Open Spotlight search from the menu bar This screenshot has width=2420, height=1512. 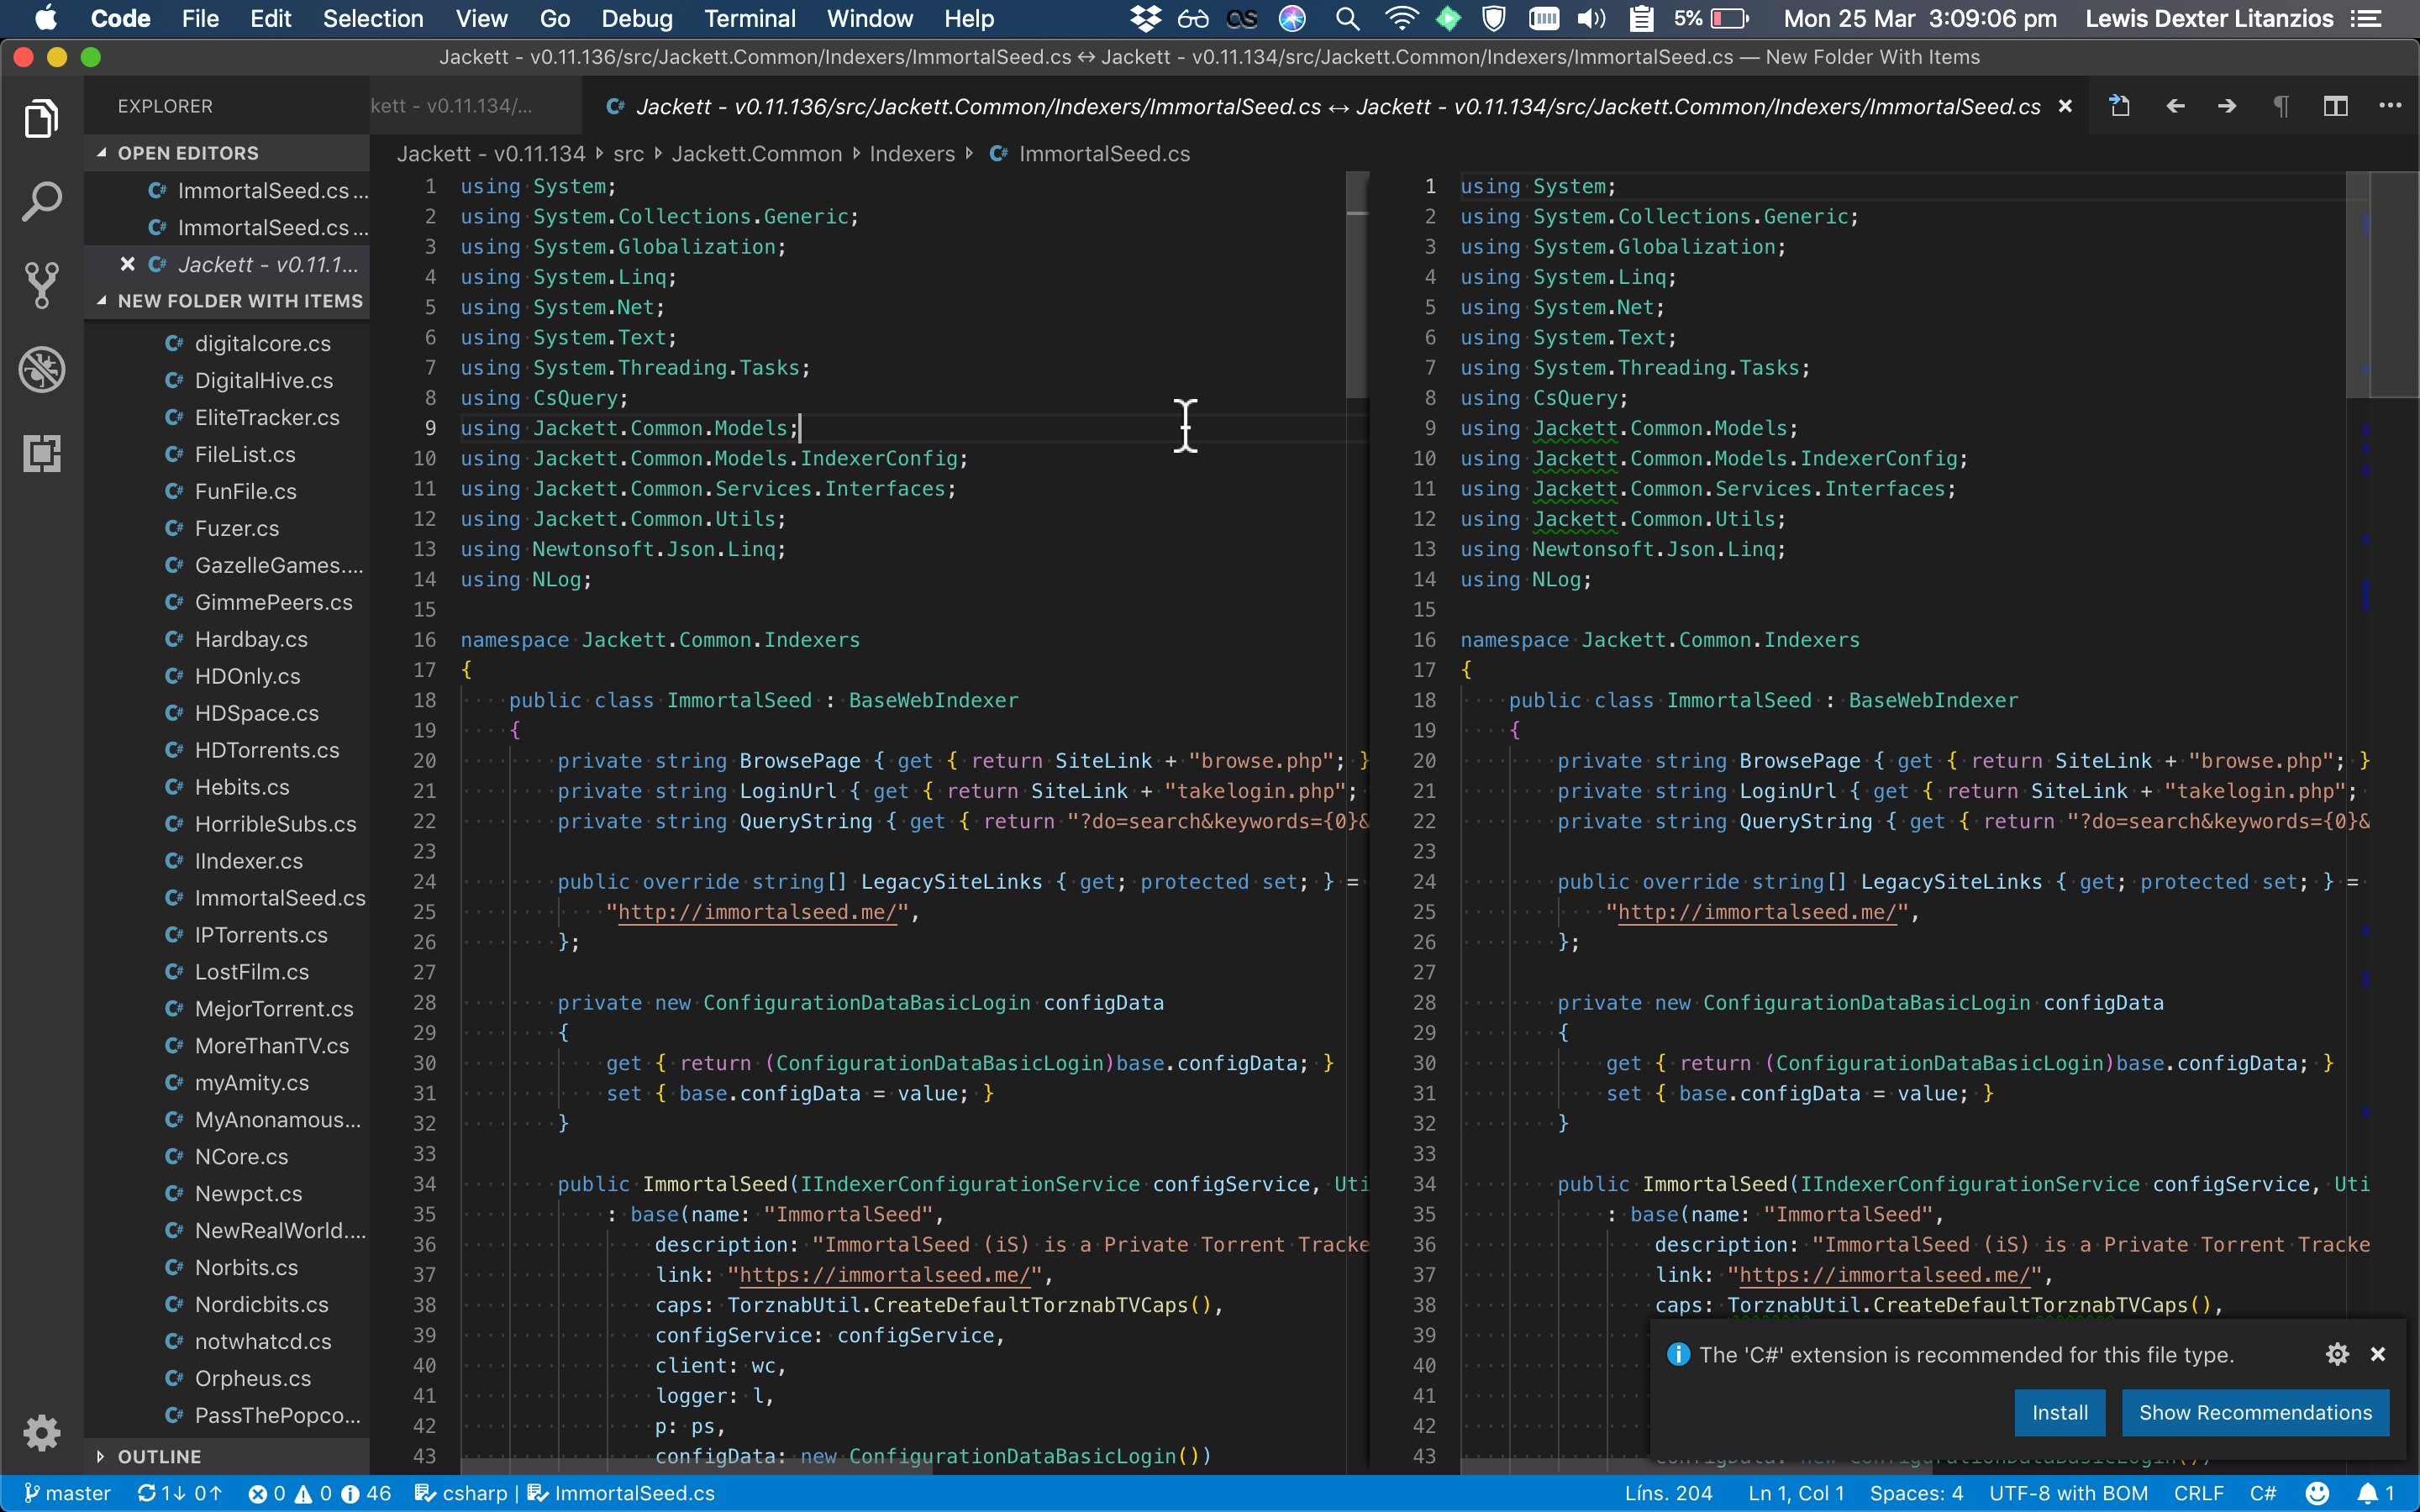[1346, 18]
